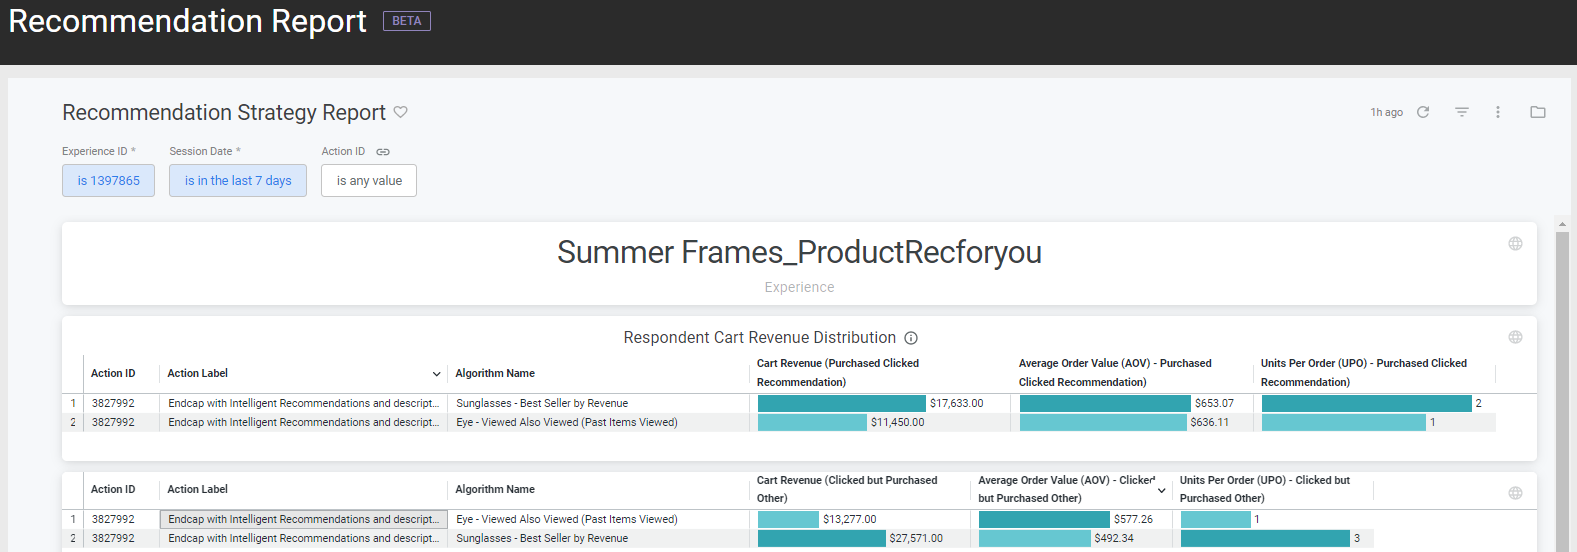Open the Average Order Value column chevron in bottom table

tap(1161, 490)
